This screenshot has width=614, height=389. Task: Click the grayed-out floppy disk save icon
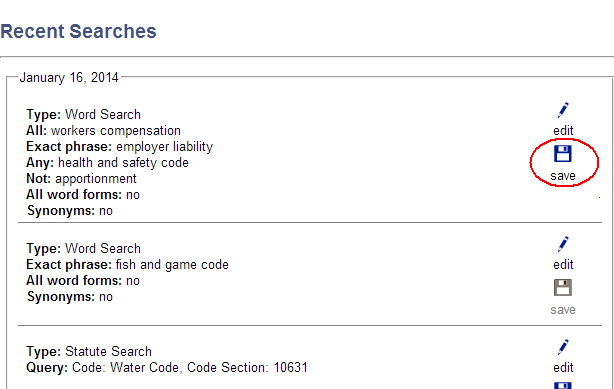563,288
